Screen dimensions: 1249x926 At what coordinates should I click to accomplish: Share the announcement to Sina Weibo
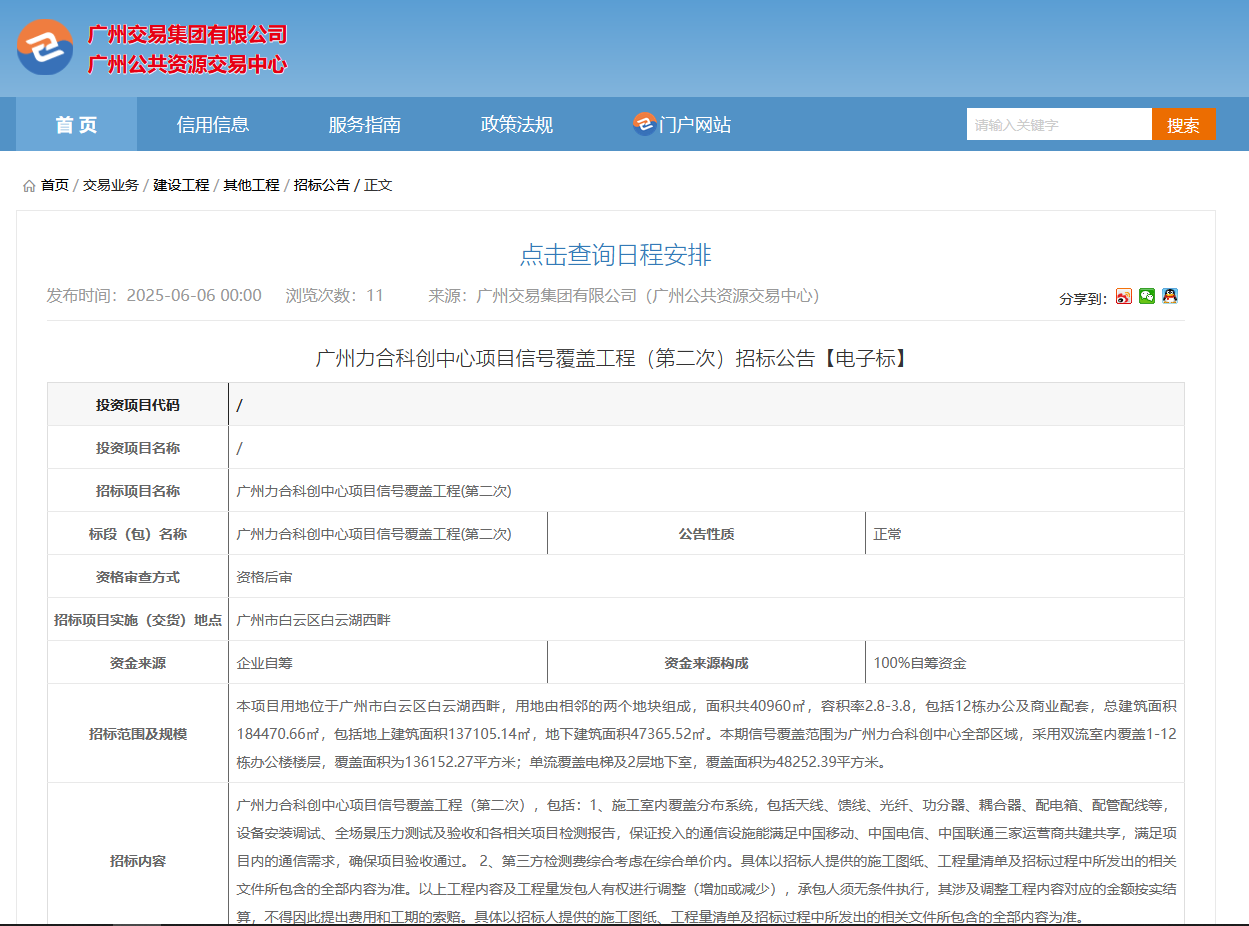click(1124, 295)
